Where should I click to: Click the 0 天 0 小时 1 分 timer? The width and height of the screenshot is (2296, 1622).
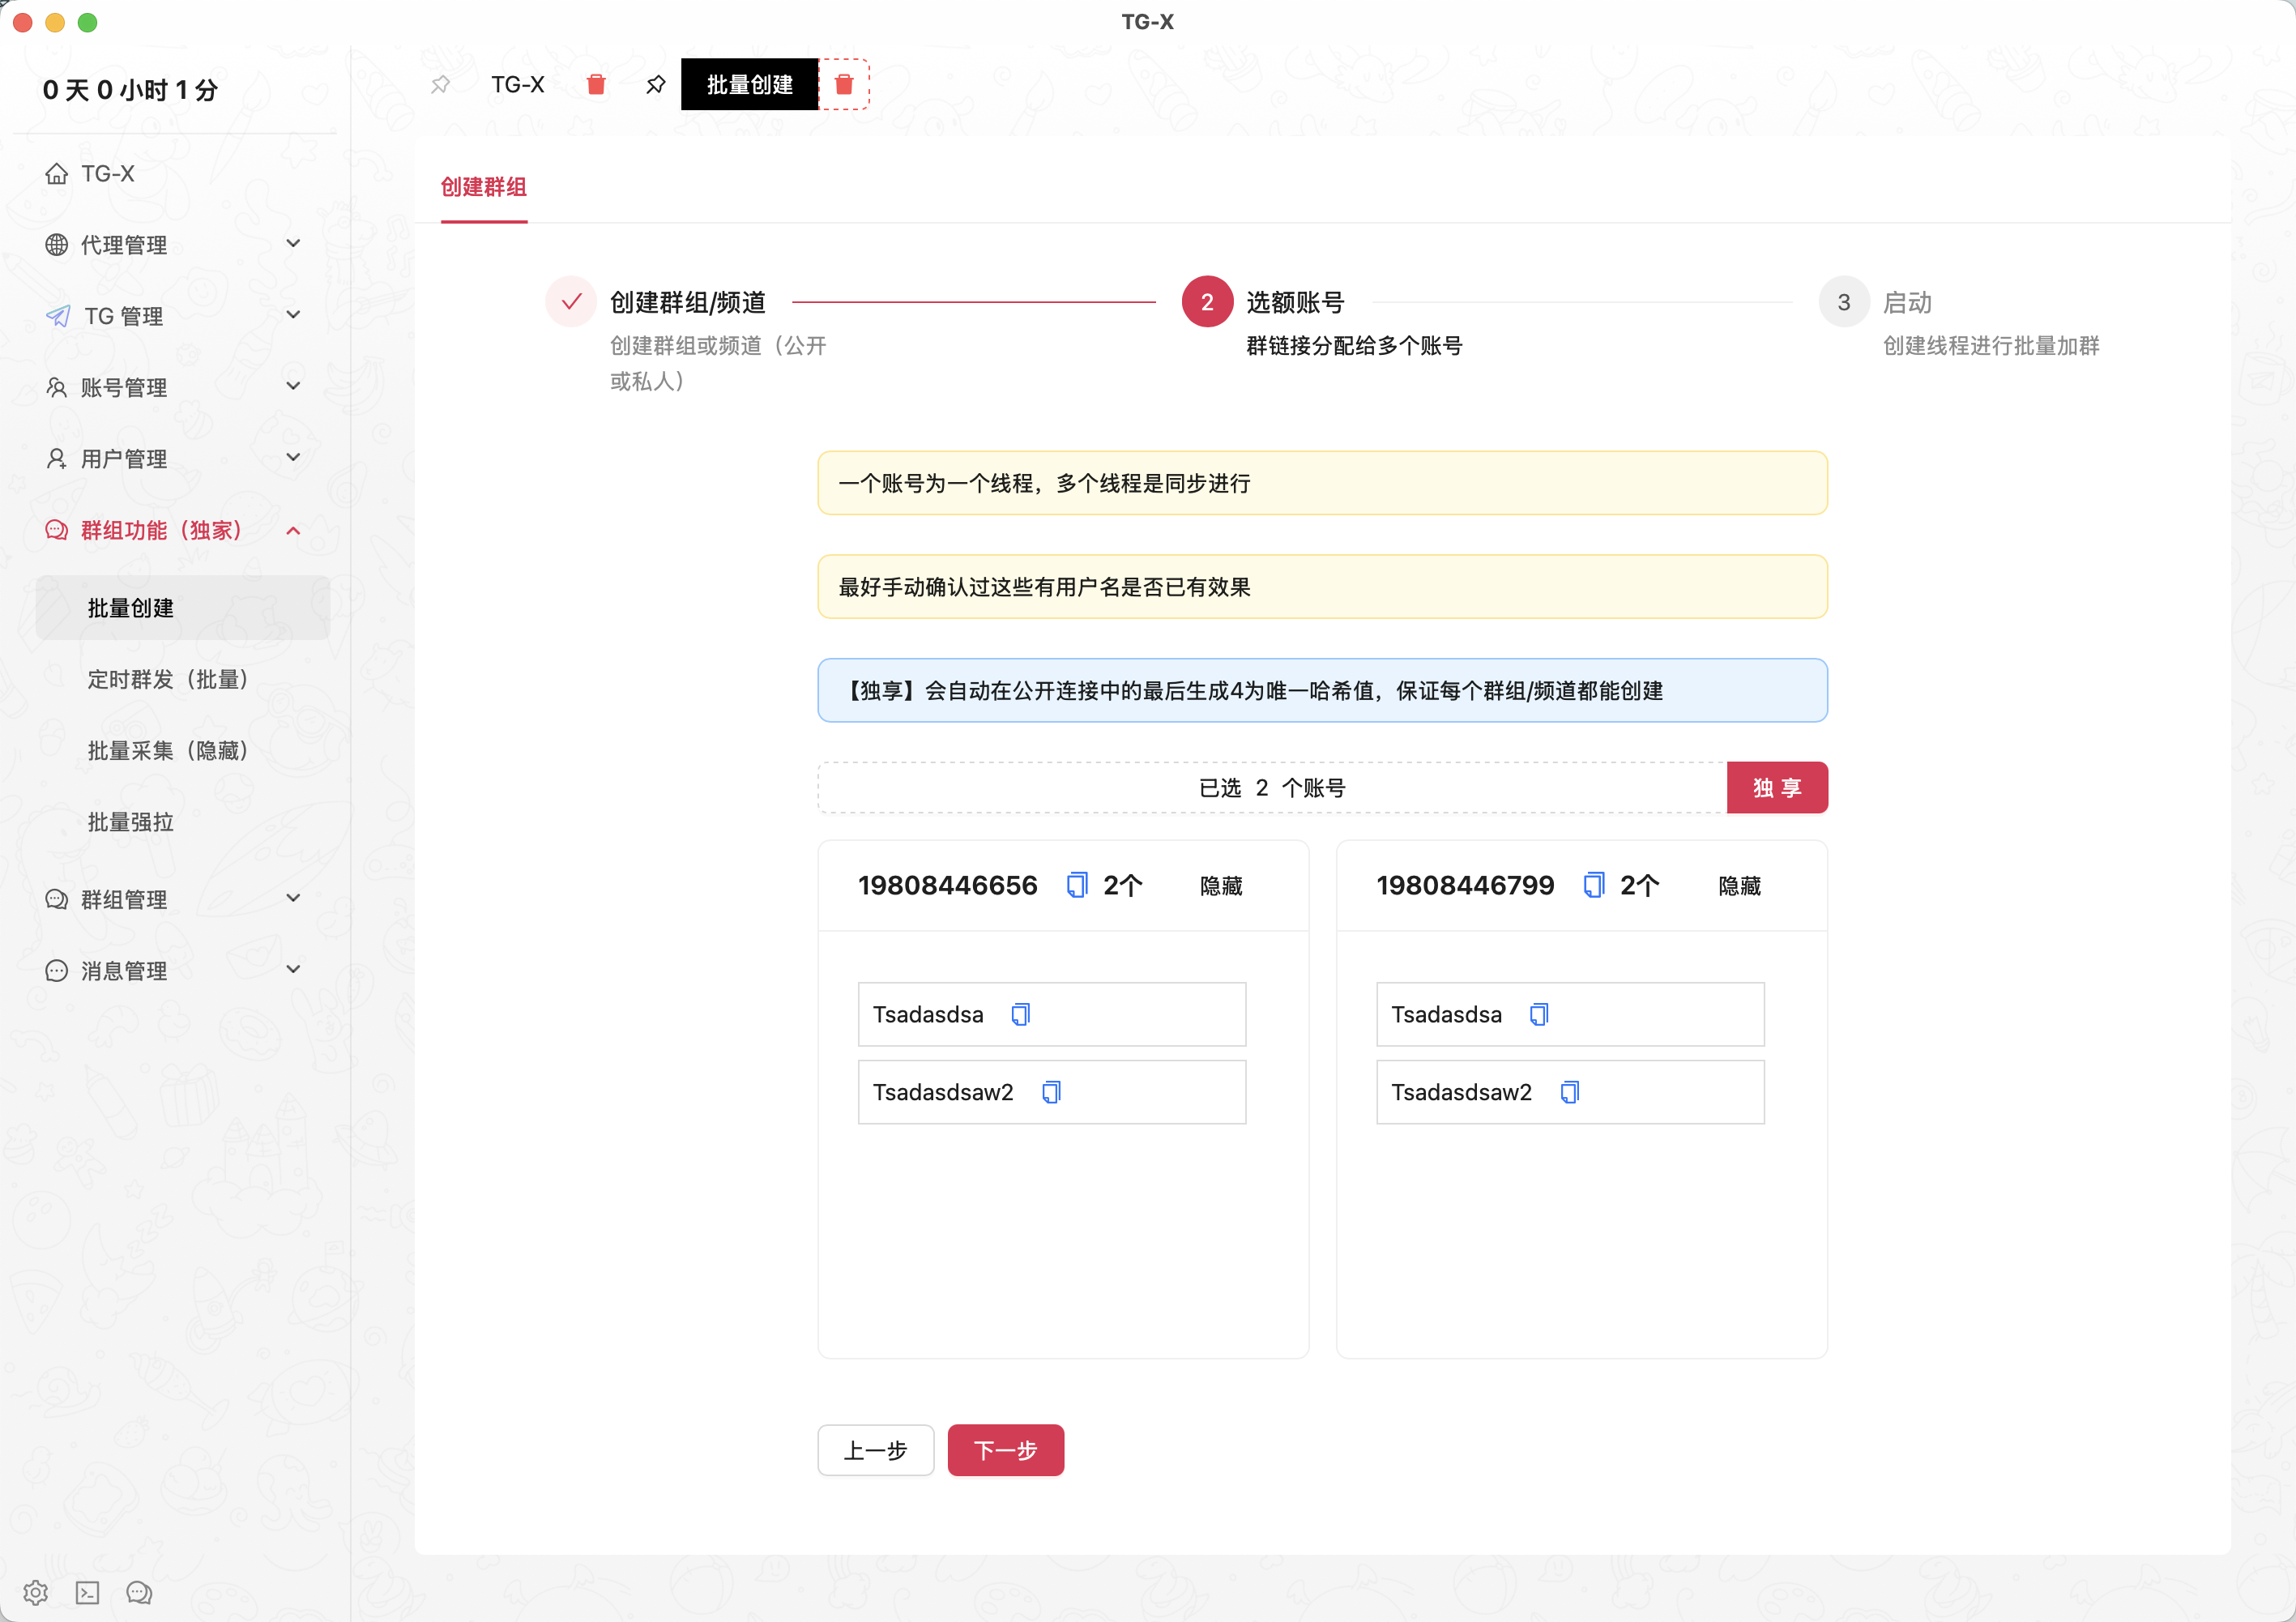(130, 90)
